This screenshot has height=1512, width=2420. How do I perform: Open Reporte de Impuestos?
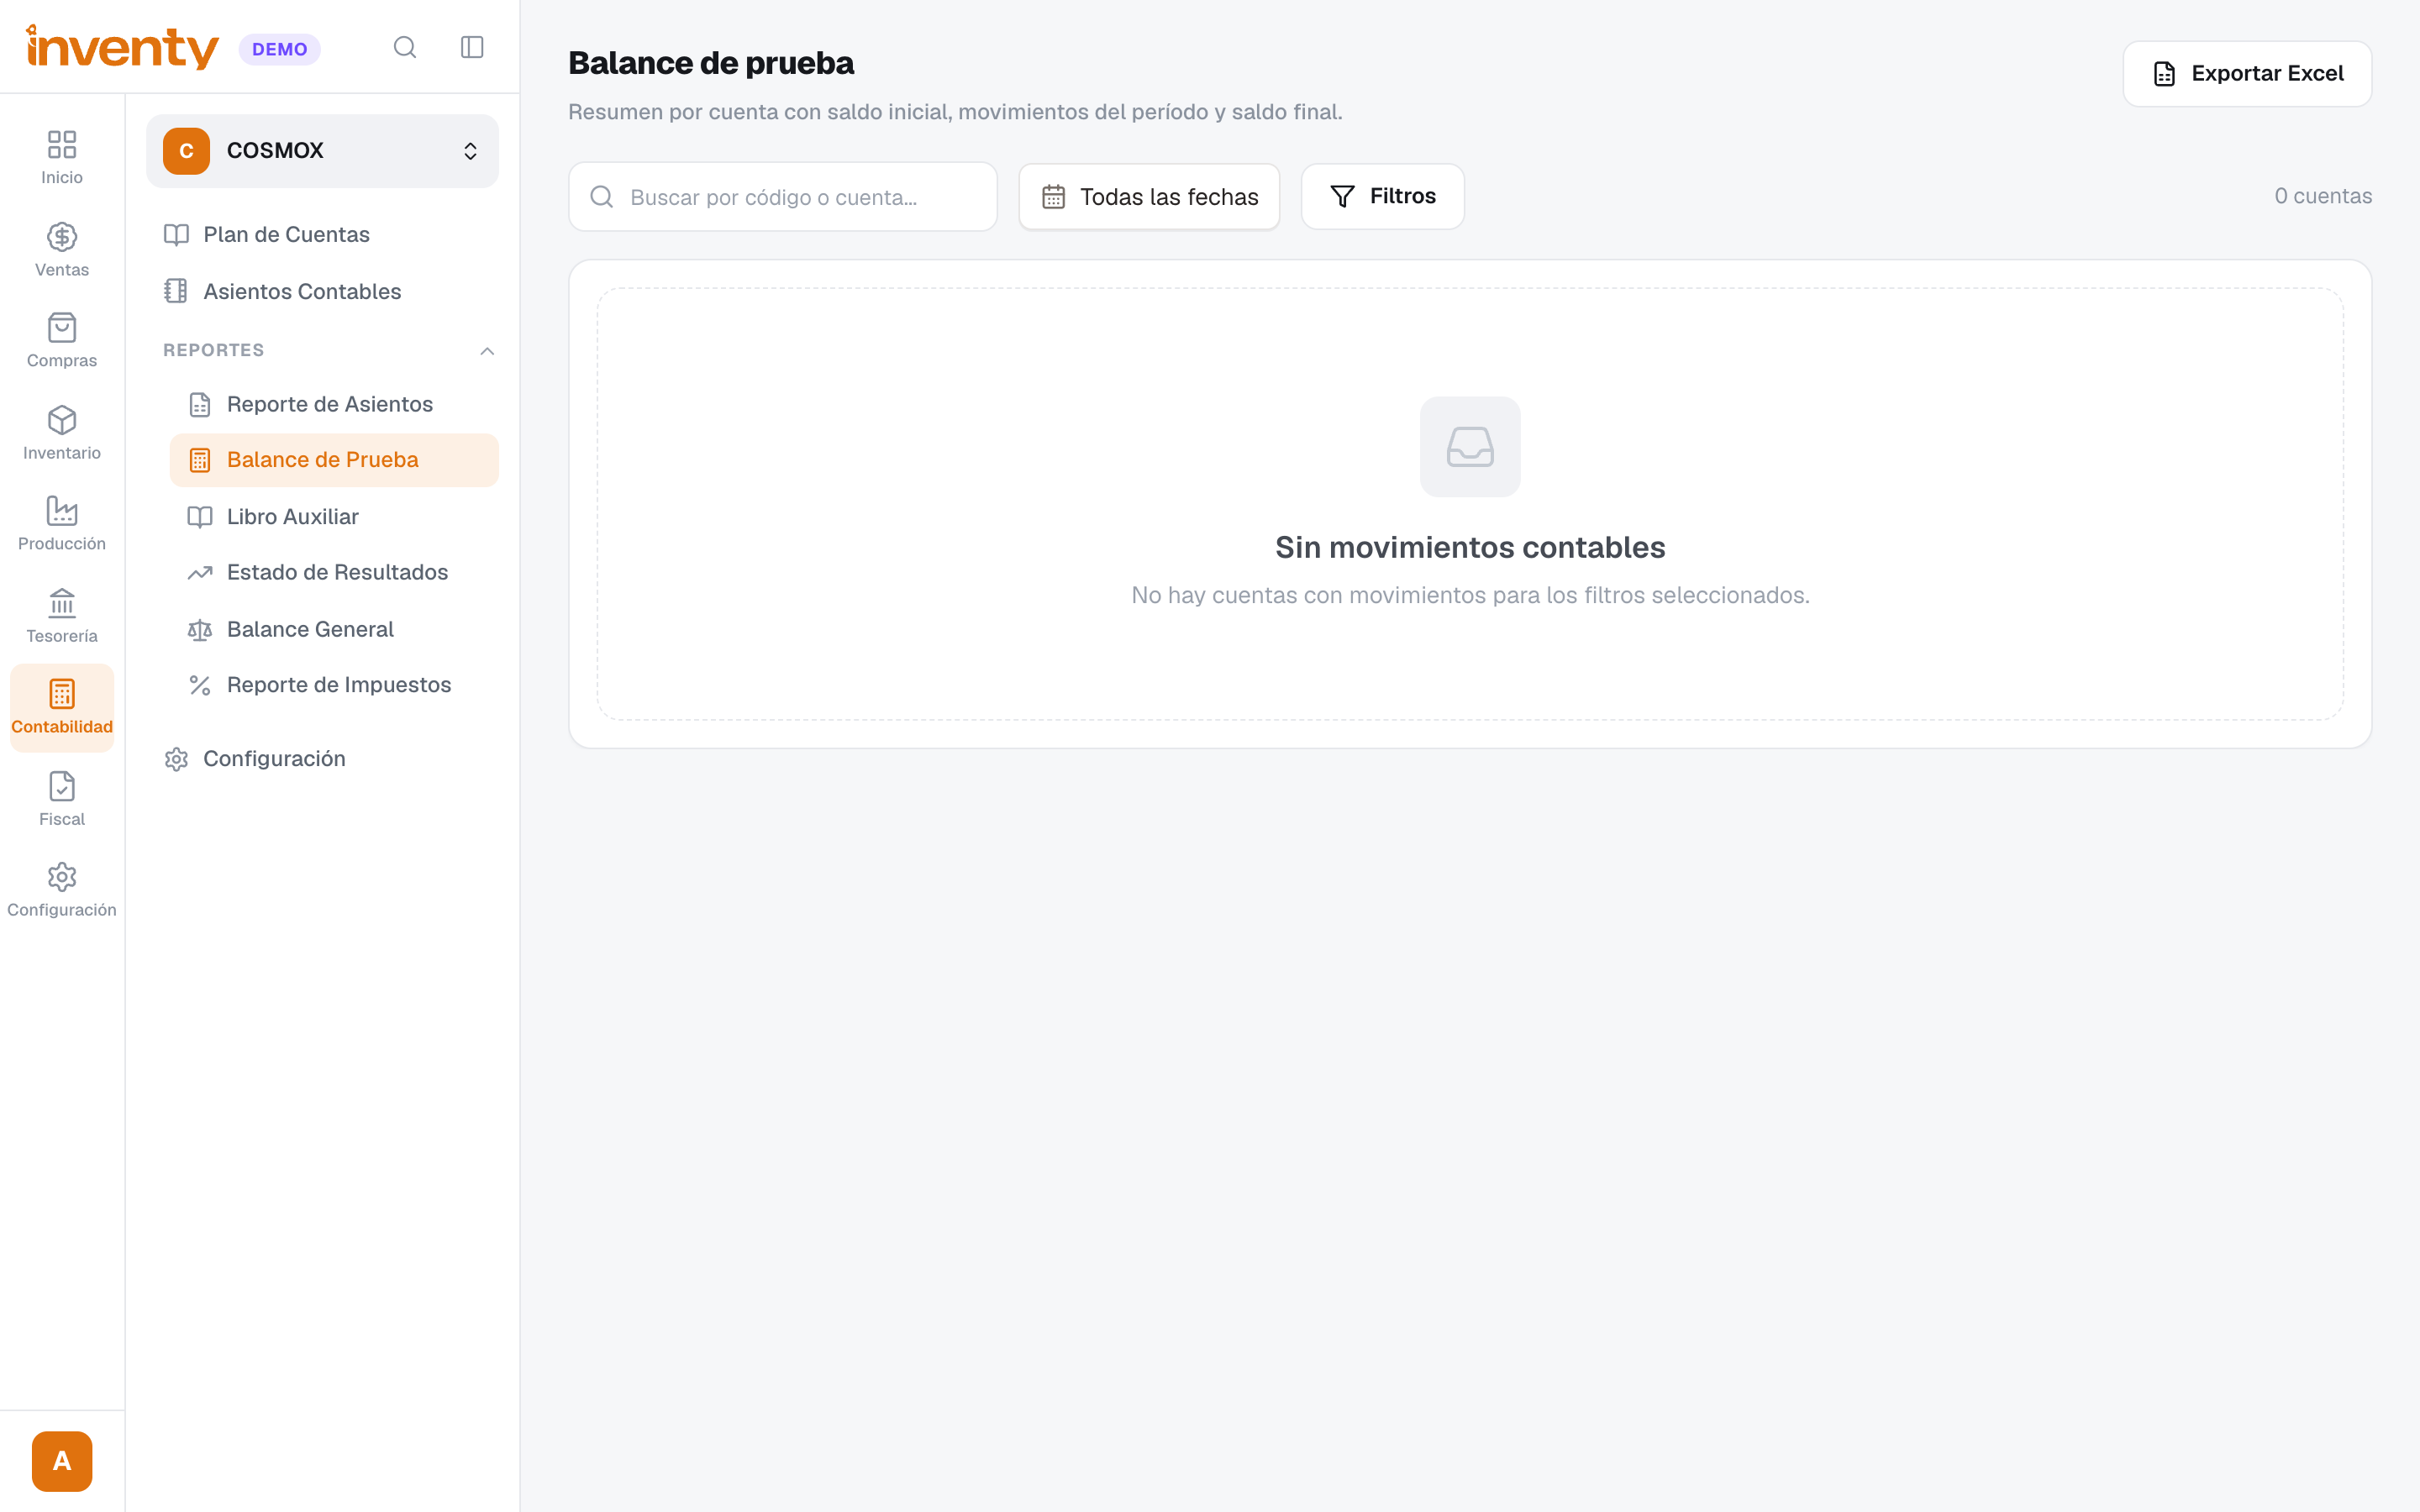point(334,685)
